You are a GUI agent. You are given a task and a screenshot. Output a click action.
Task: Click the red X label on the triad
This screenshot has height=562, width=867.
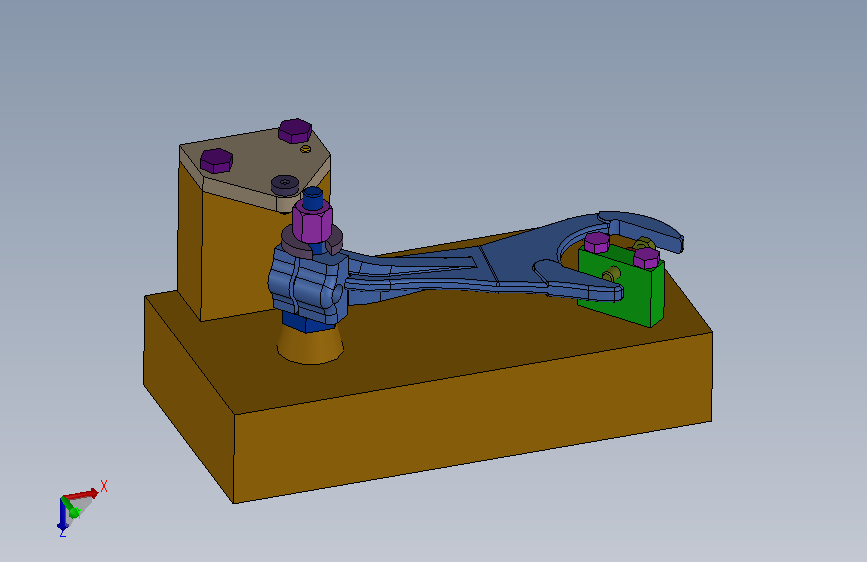(103, 487)
